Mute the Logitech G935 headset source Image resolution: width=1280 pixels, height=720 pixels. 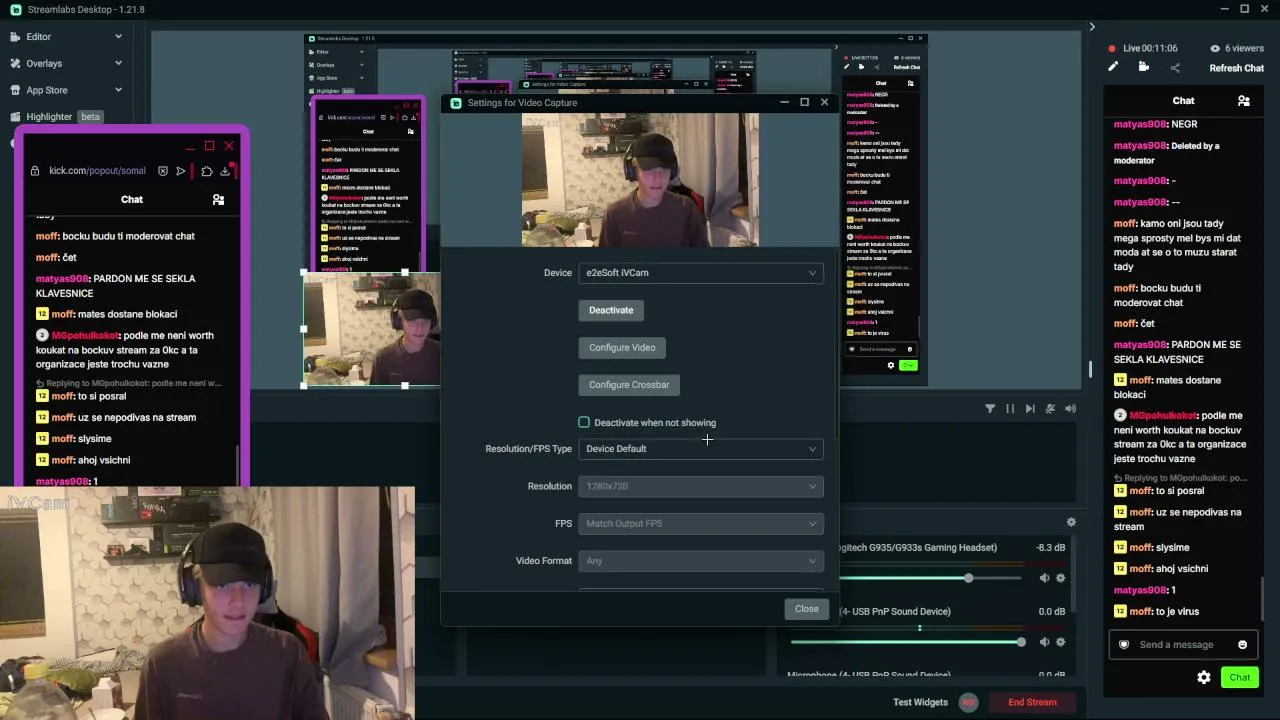1045,578
